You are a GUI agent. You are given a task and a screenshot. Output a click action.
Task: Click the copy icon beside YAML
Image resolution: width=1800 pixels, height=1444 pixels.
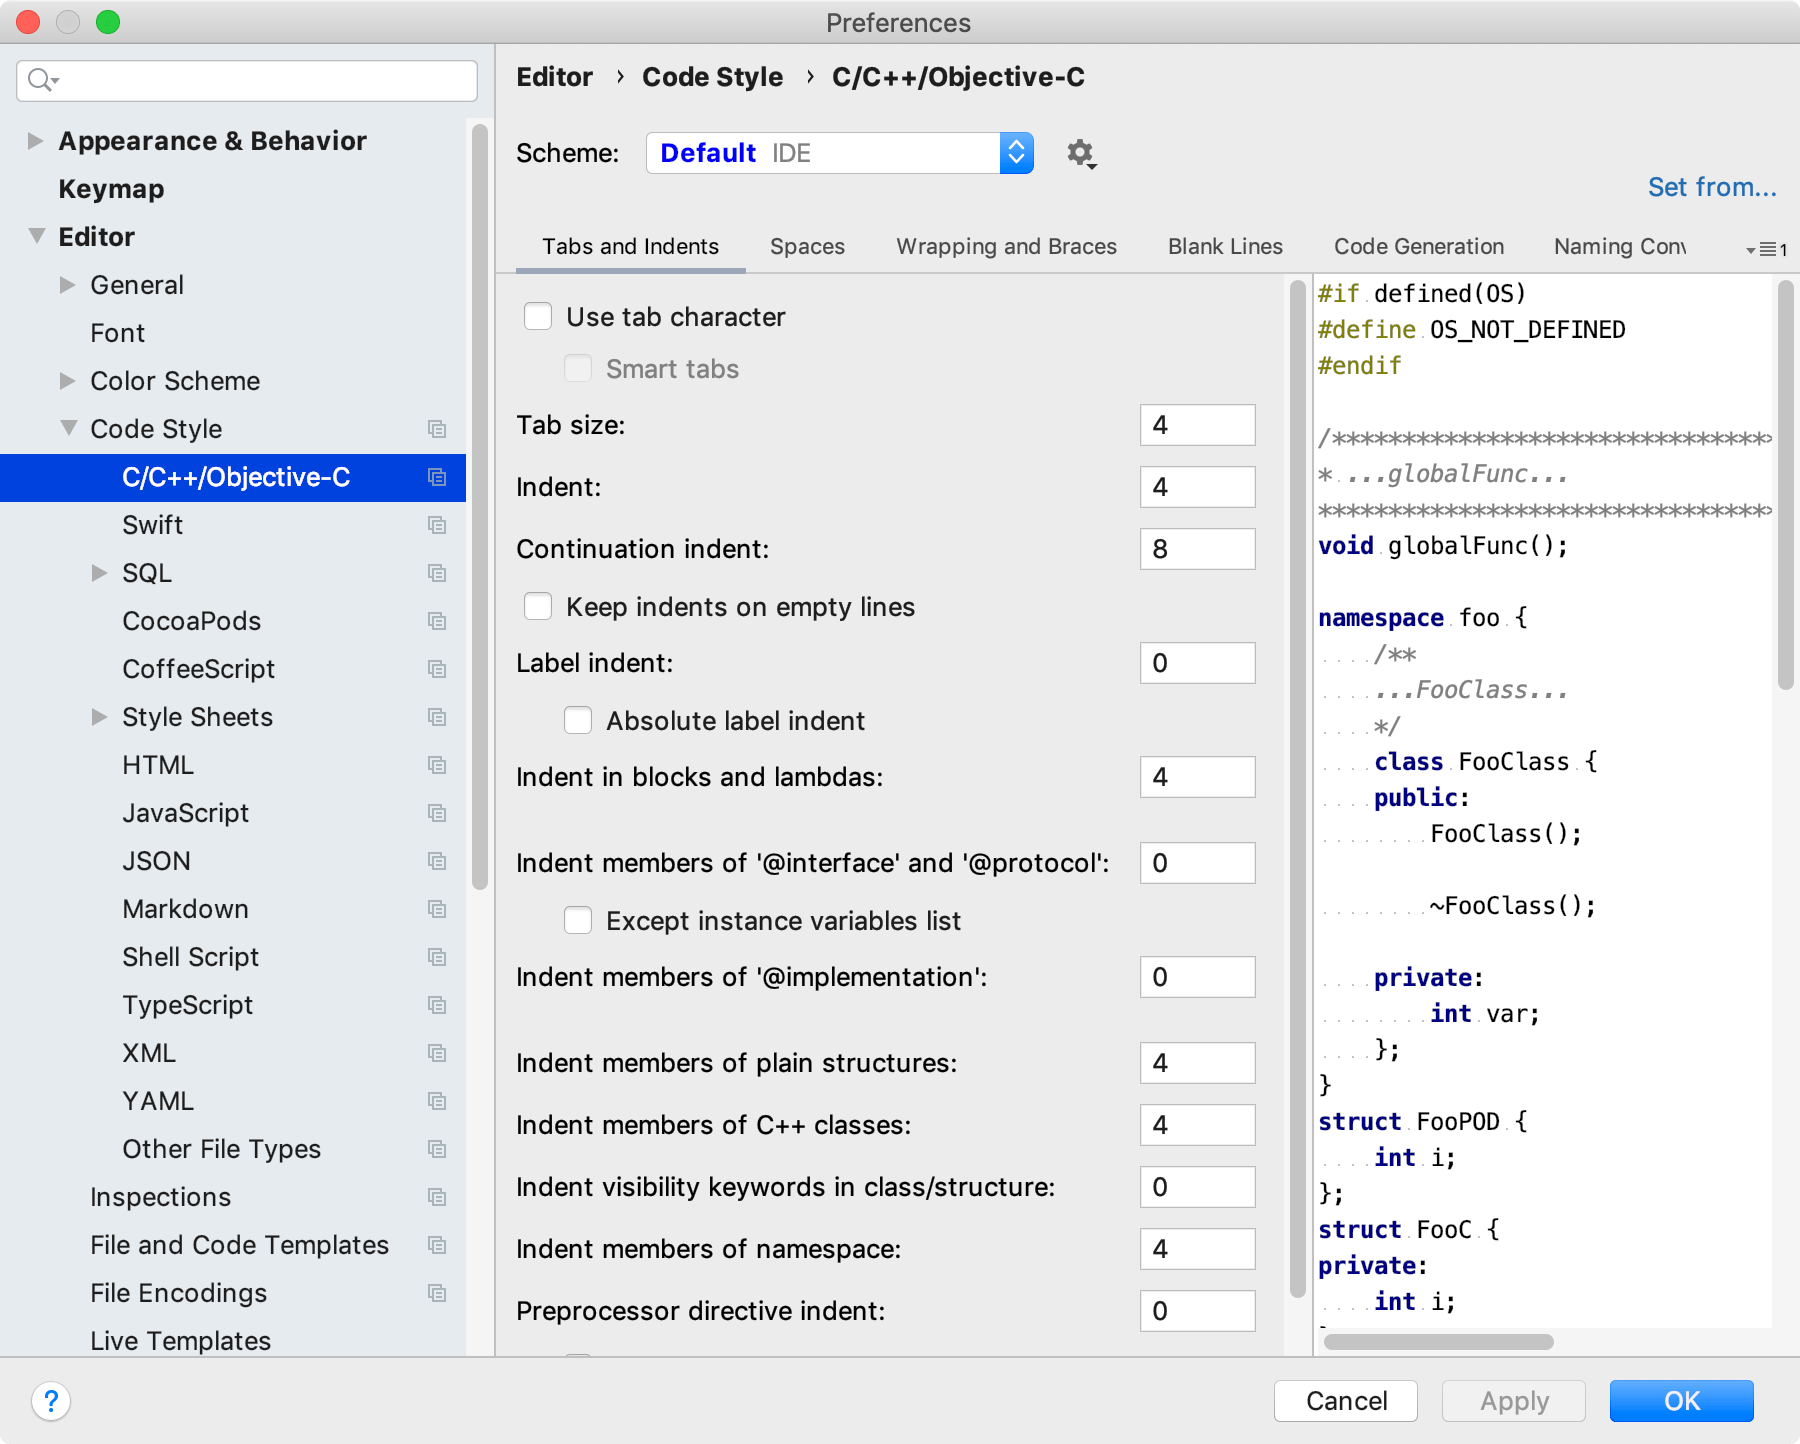click(x=437, y=1101)
